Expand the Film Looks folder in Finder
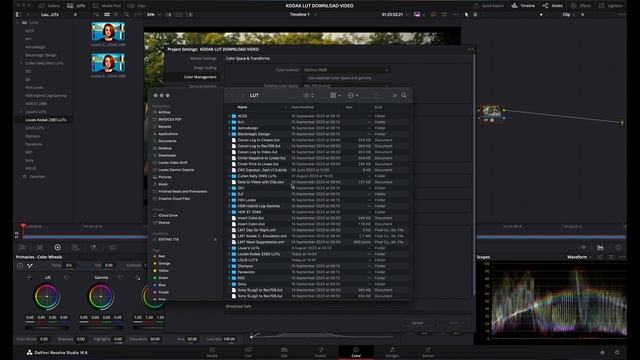The image size is (640, 360). (229, 200)
